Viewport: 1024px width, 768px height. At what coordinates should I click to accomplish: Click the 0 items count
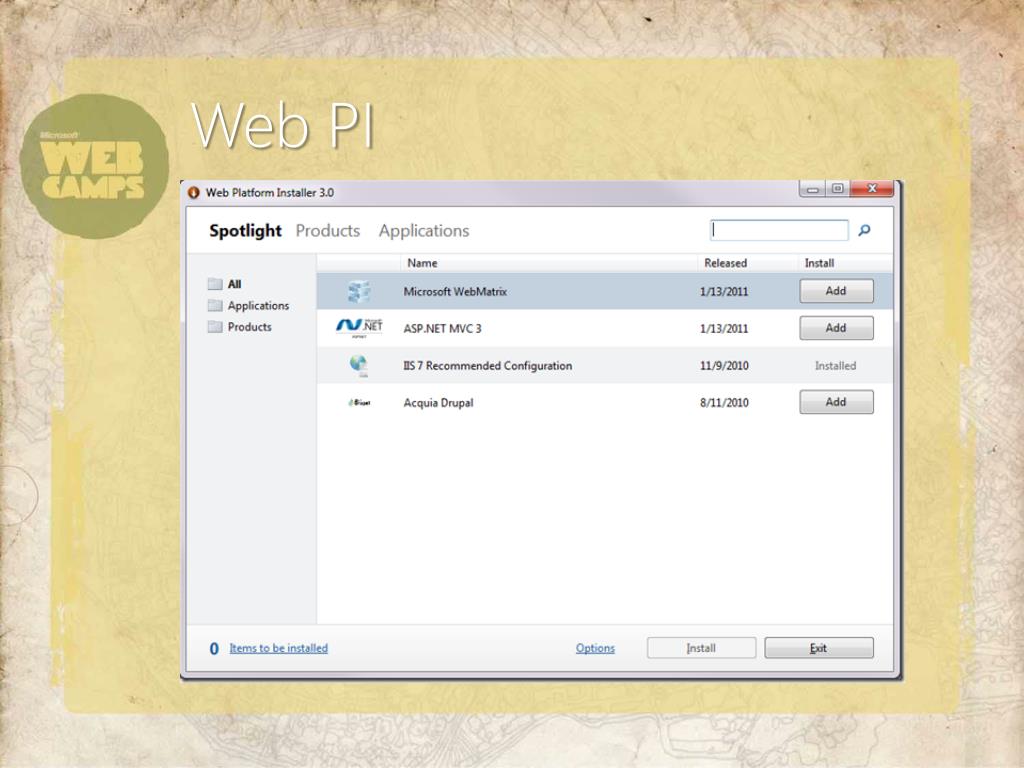214,648
